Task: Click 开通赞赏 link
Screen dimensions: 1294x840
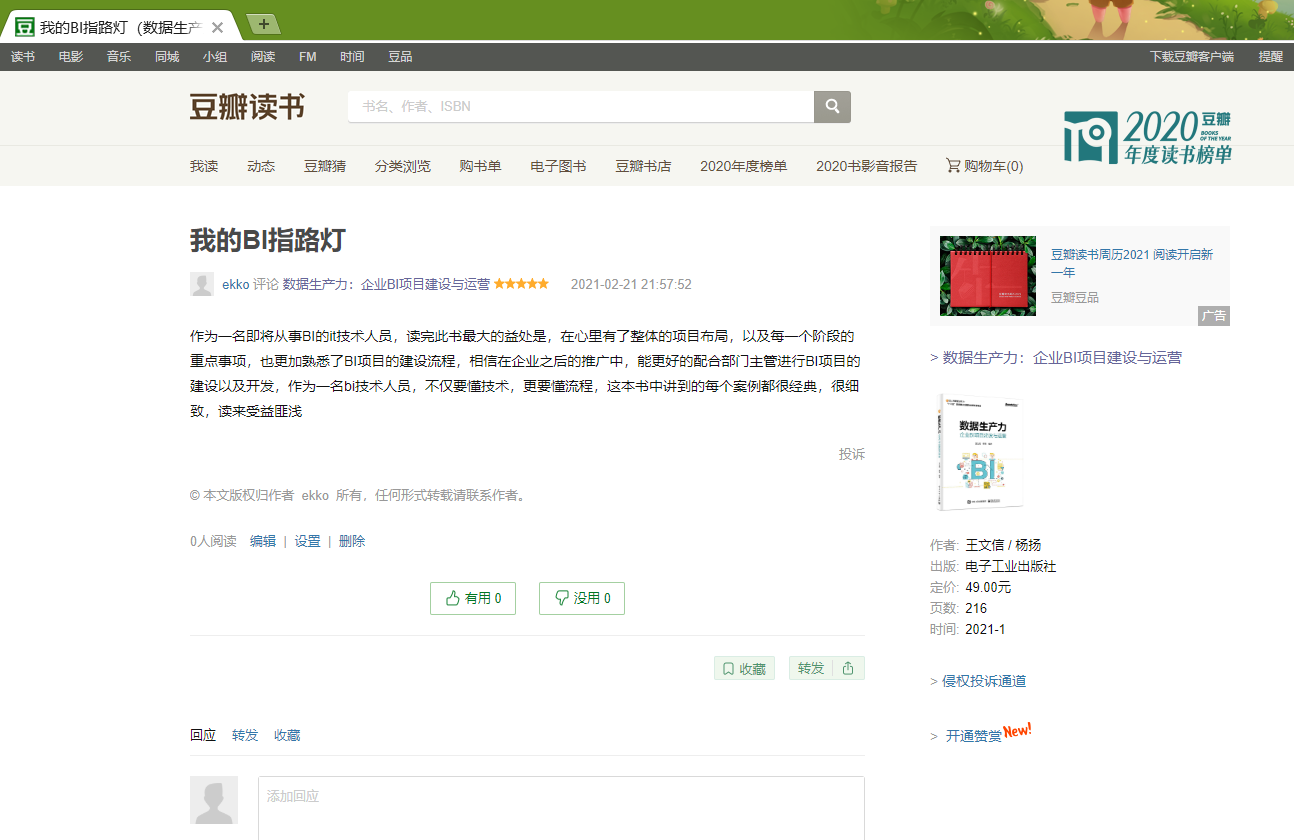Action: [x=974, y=736]
